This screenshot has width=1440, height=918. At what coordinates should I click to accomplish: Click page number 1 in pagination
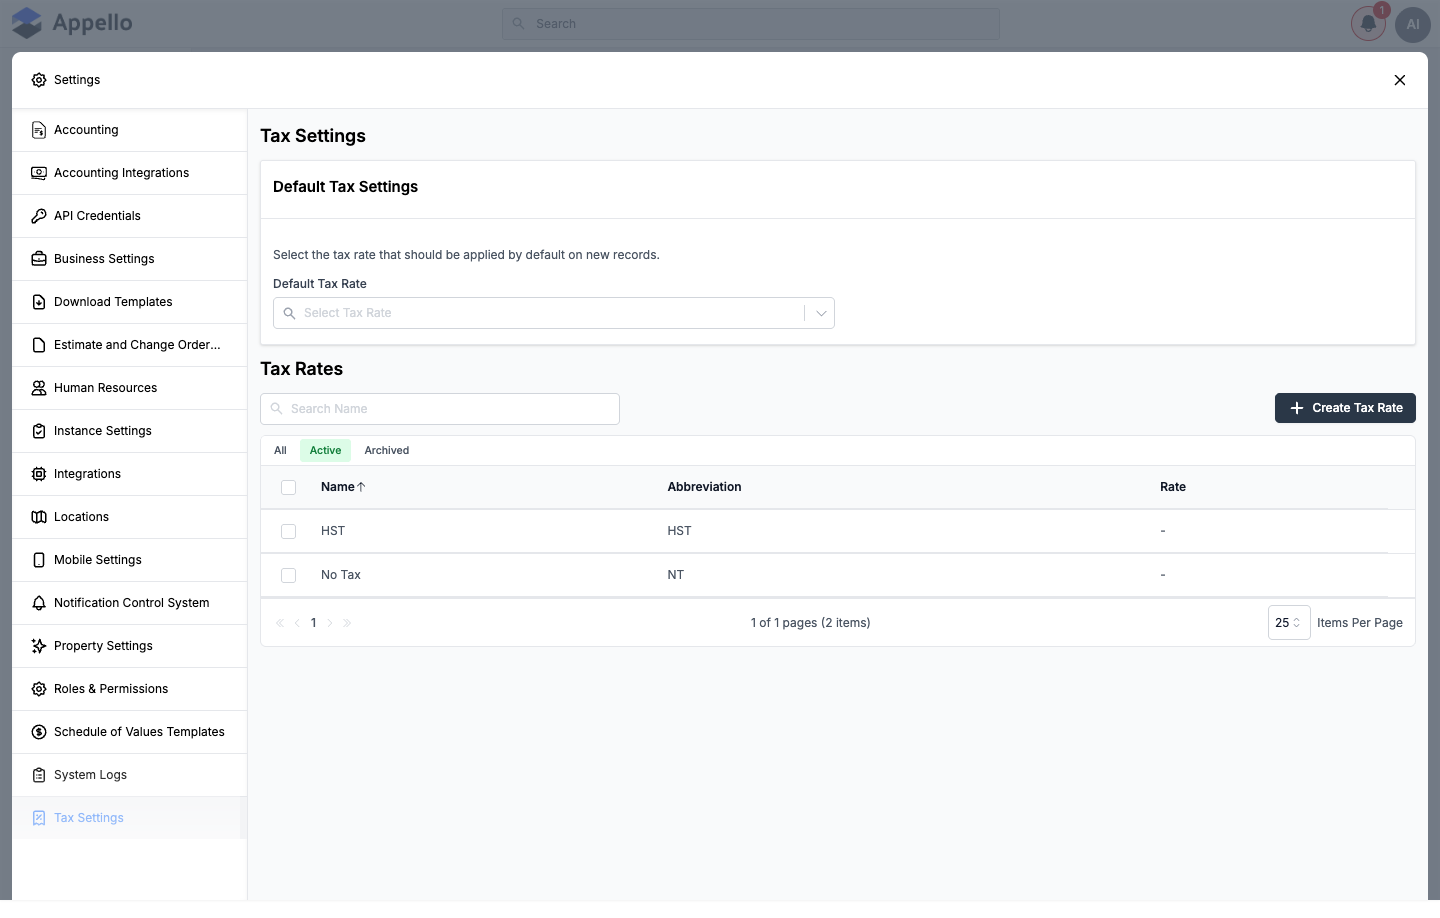(x=313, y=623)
